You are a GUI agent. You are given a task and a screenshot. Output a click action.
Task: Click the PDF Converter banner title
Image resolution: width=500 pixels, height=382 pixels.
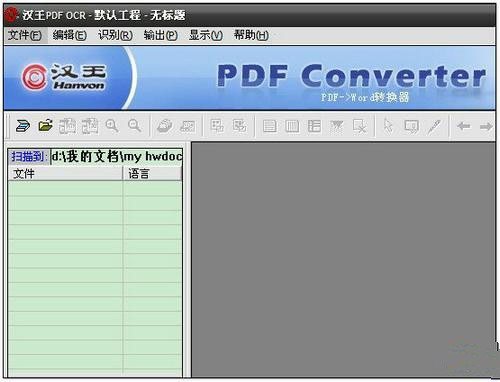(x=351, y=76)
